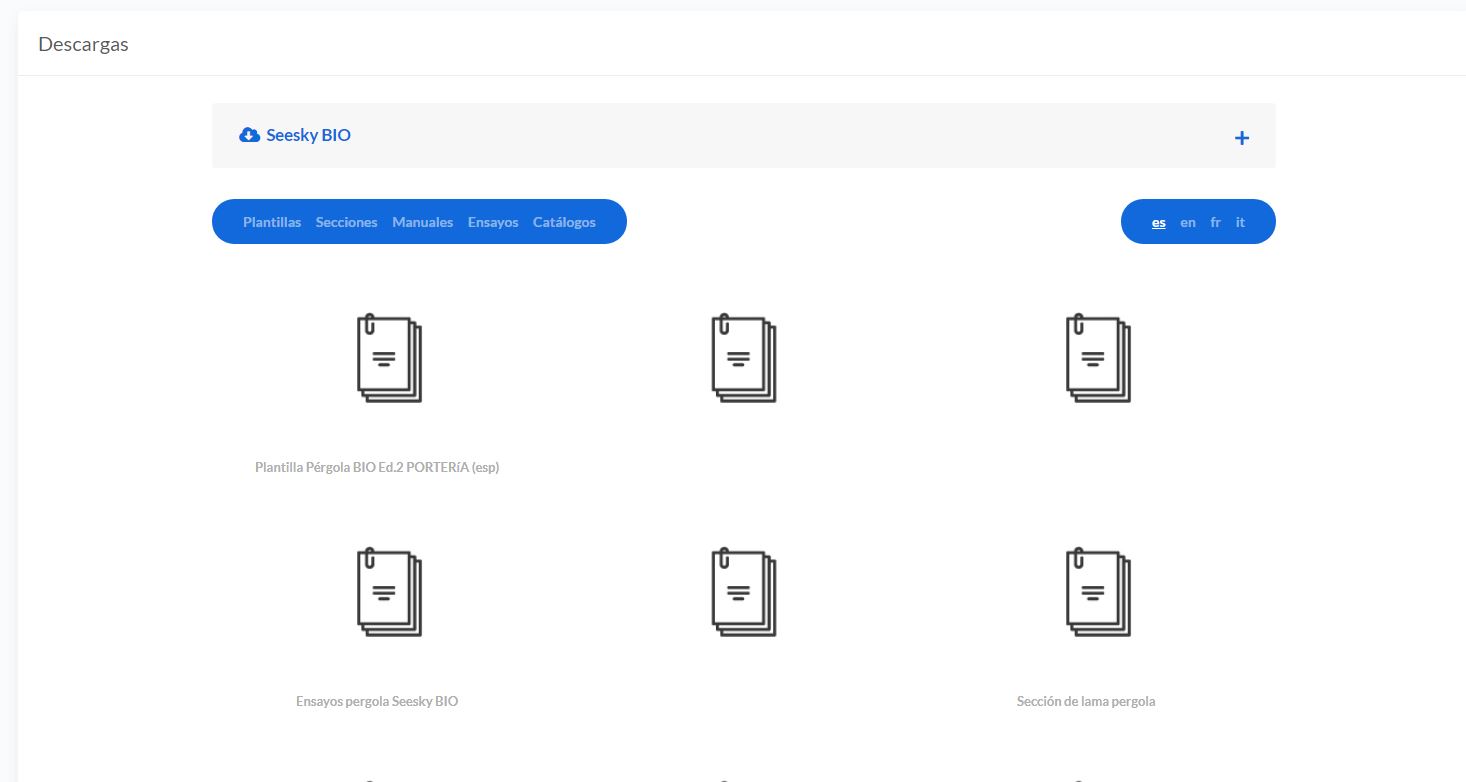Filter downloads by Catálogos
This screenshot has height=782, width=1466.
[564, 222]
